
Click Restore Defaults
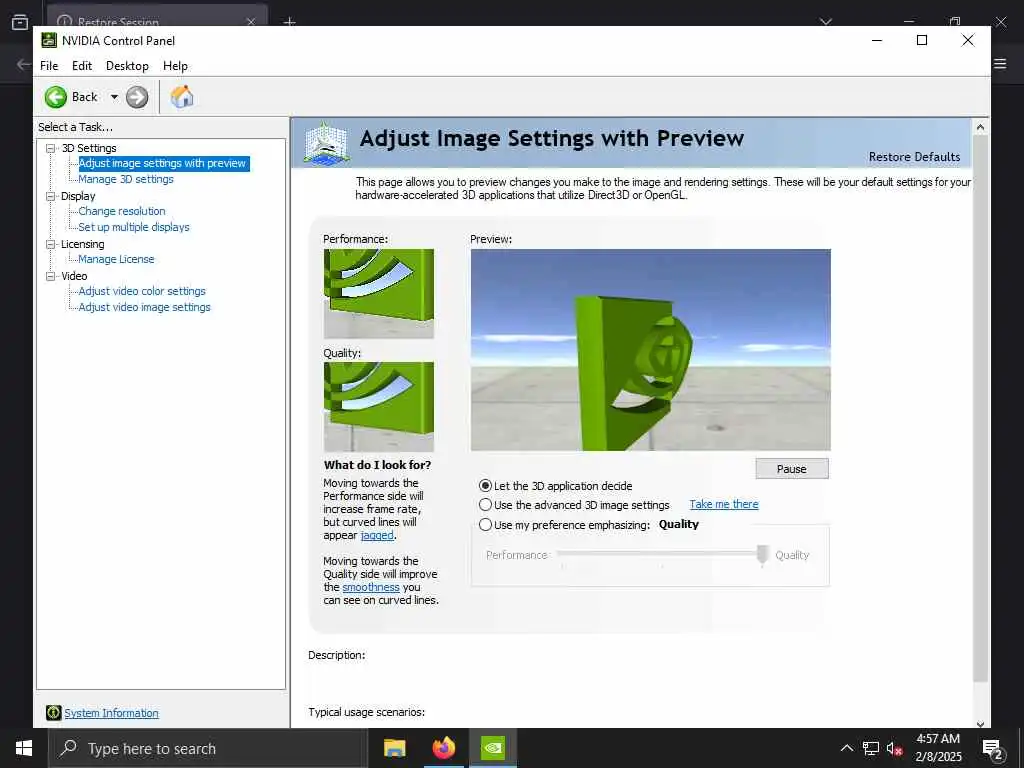[x=914, y=157]
